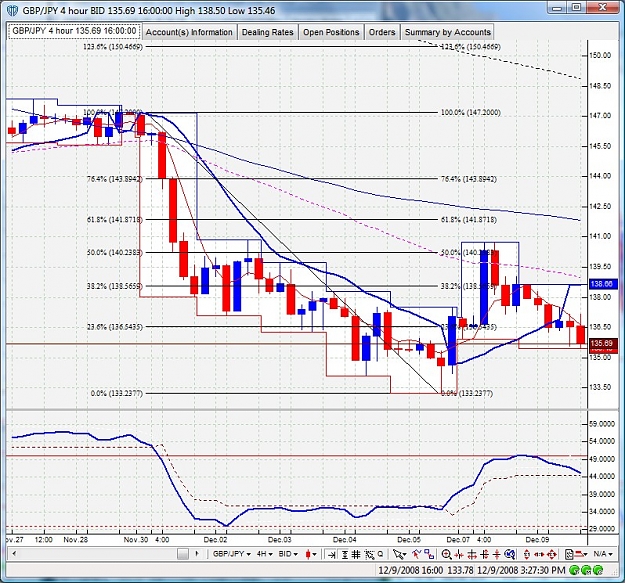Open the candlestick chart type dropdown

311,554
